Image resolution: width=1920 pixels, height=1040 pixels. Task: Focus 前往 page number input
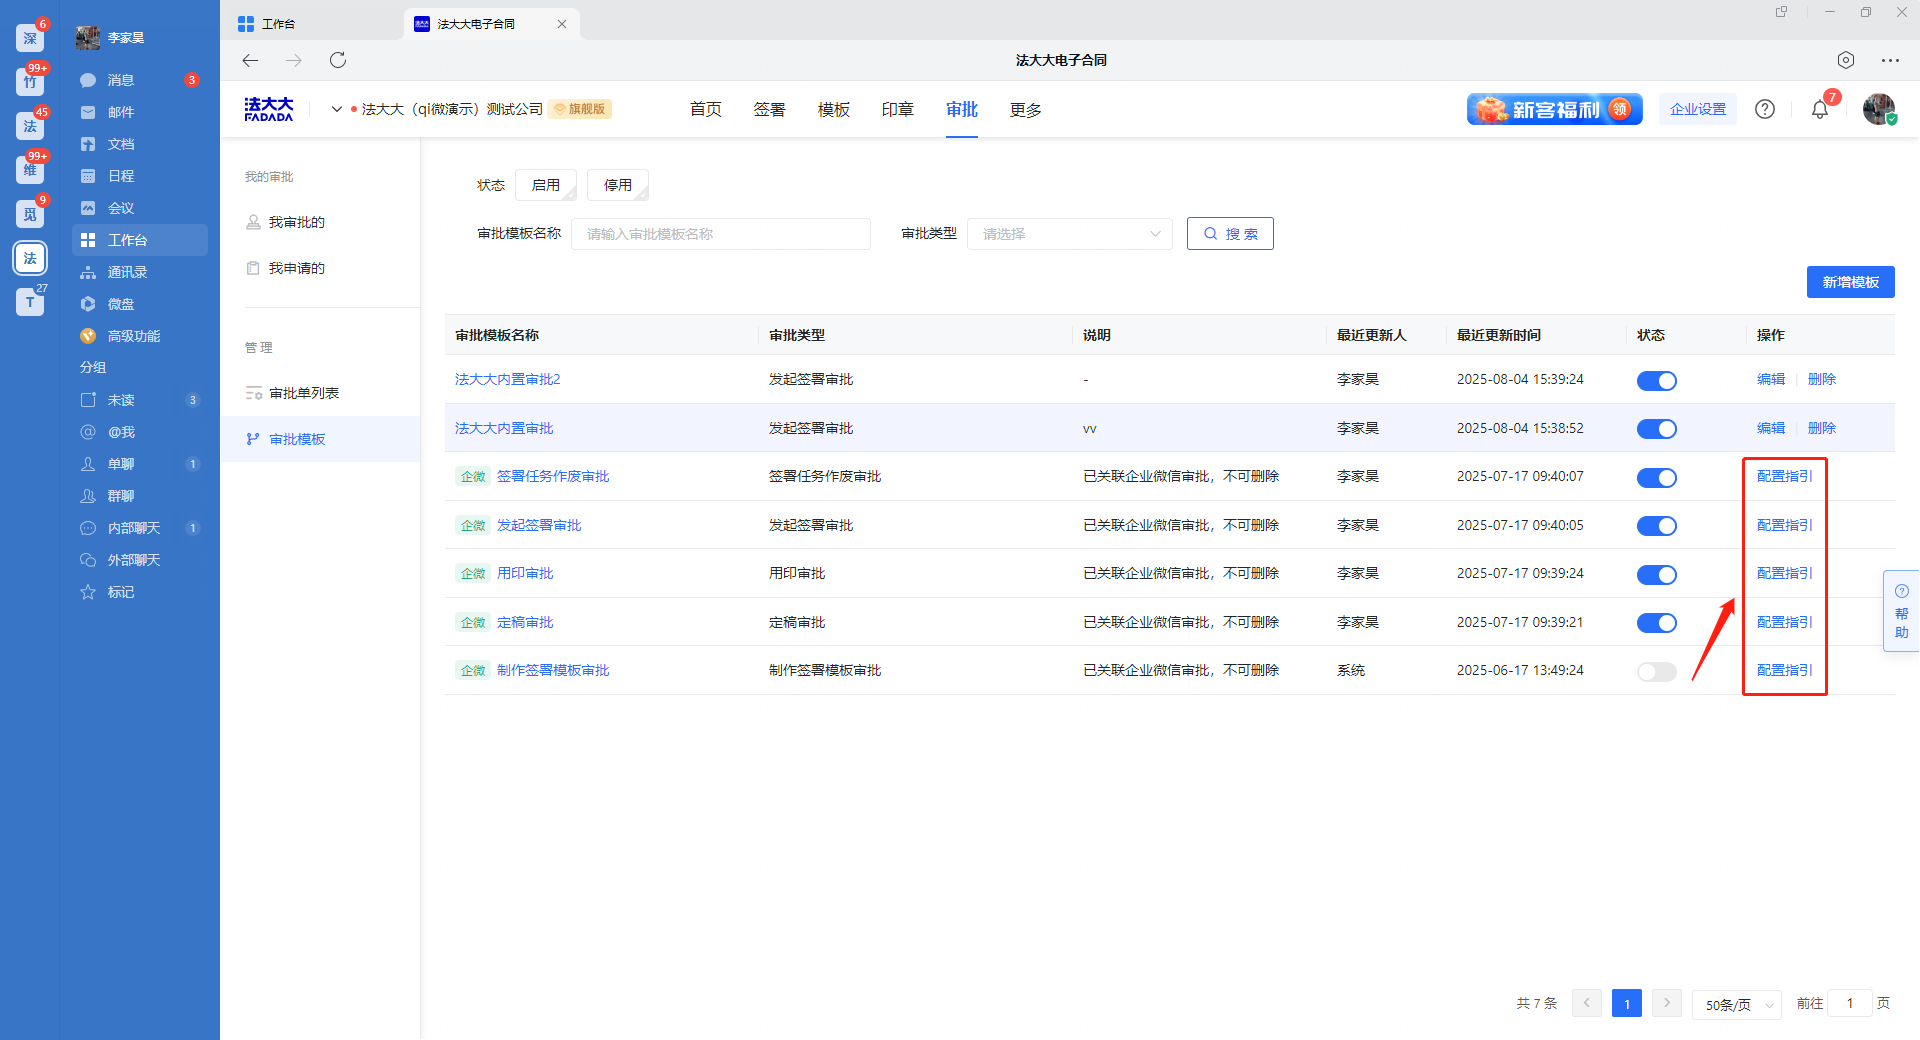click(x=1850, y=1003)
